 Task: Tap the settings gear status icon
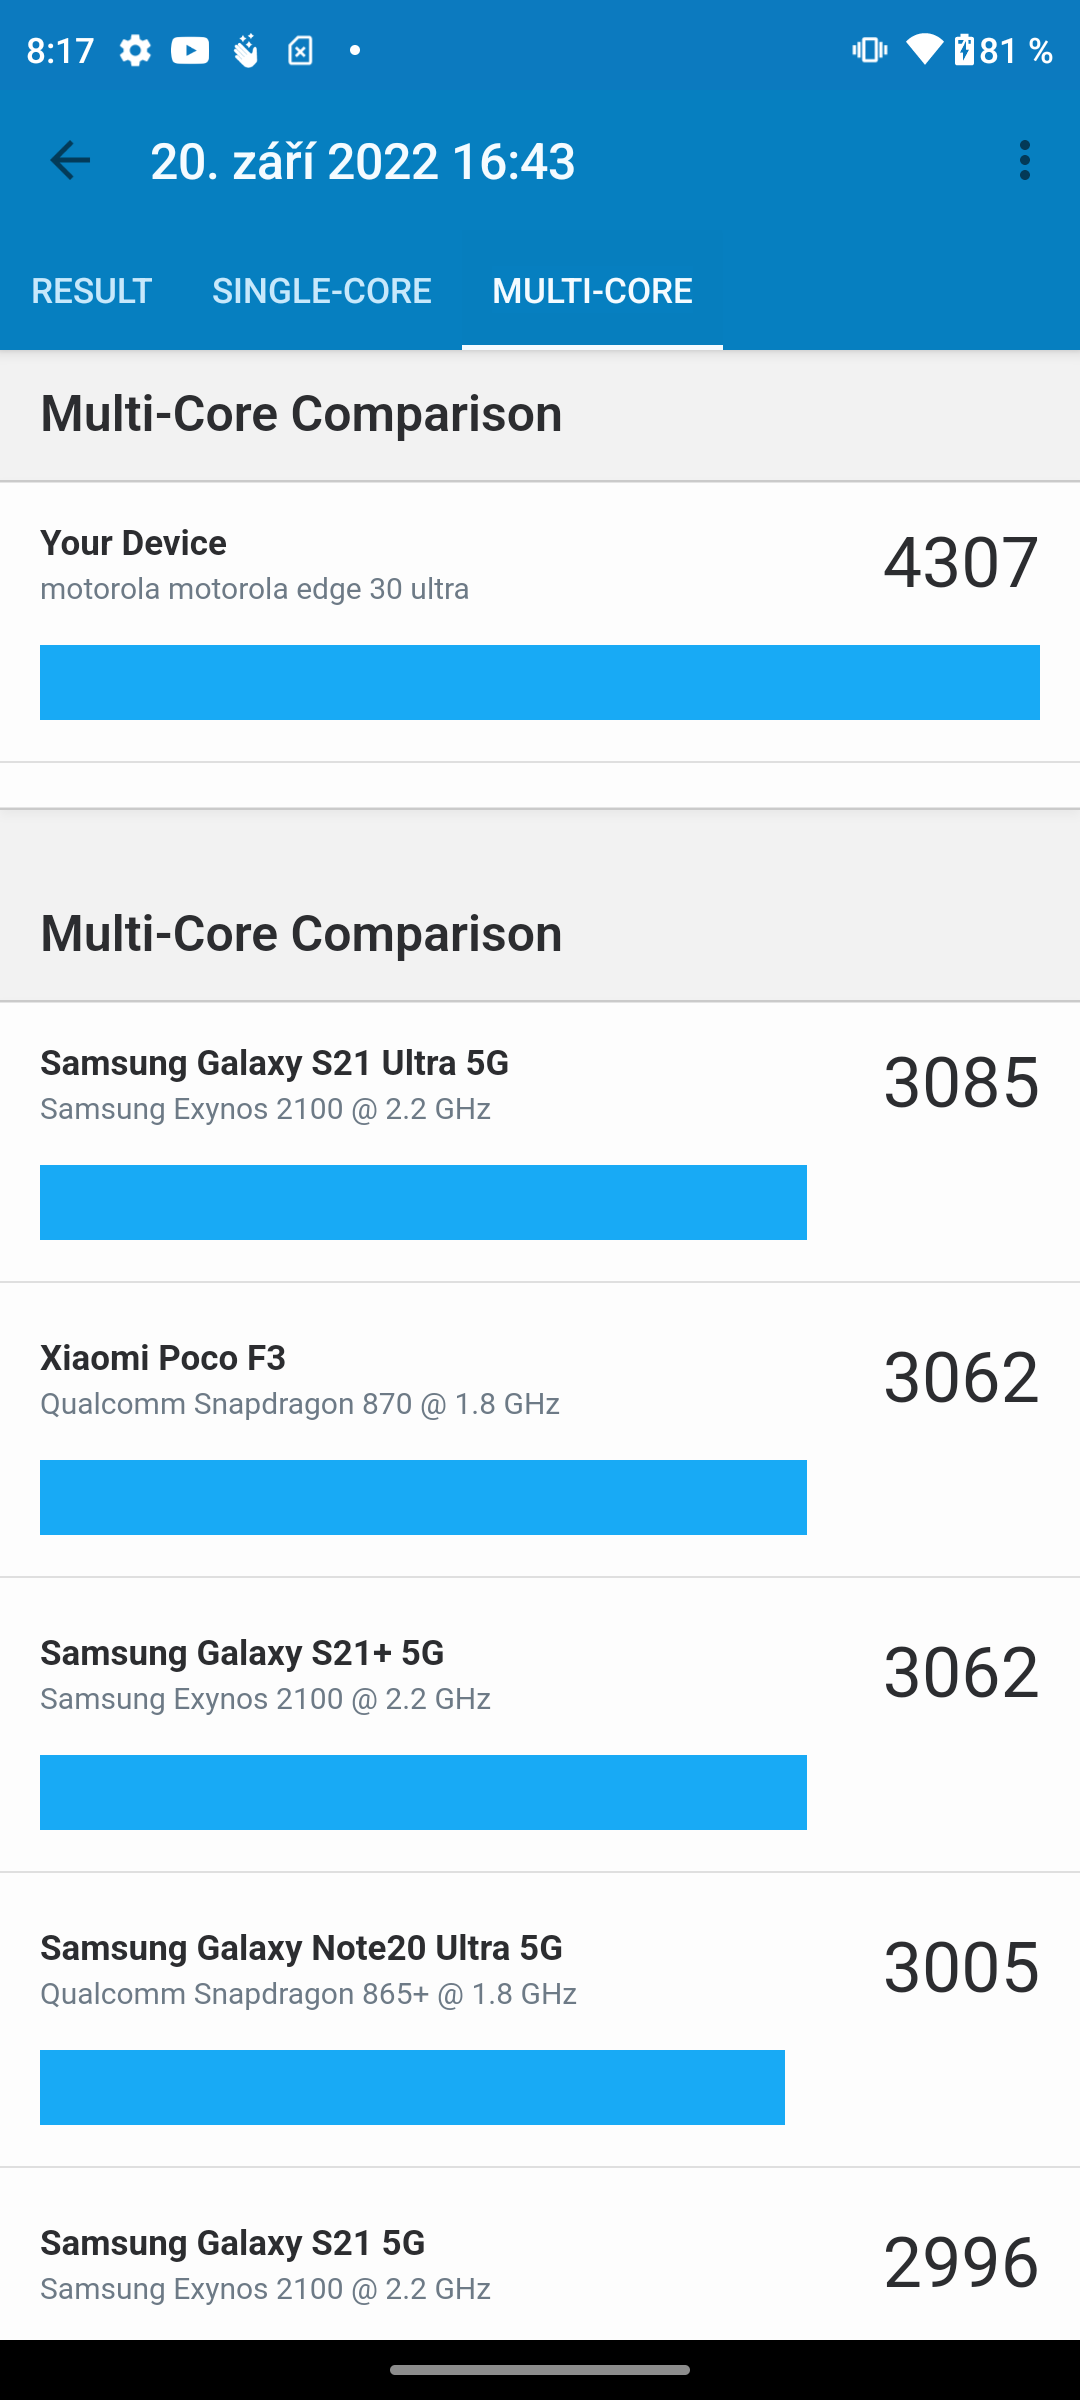(x=135, y=50)
